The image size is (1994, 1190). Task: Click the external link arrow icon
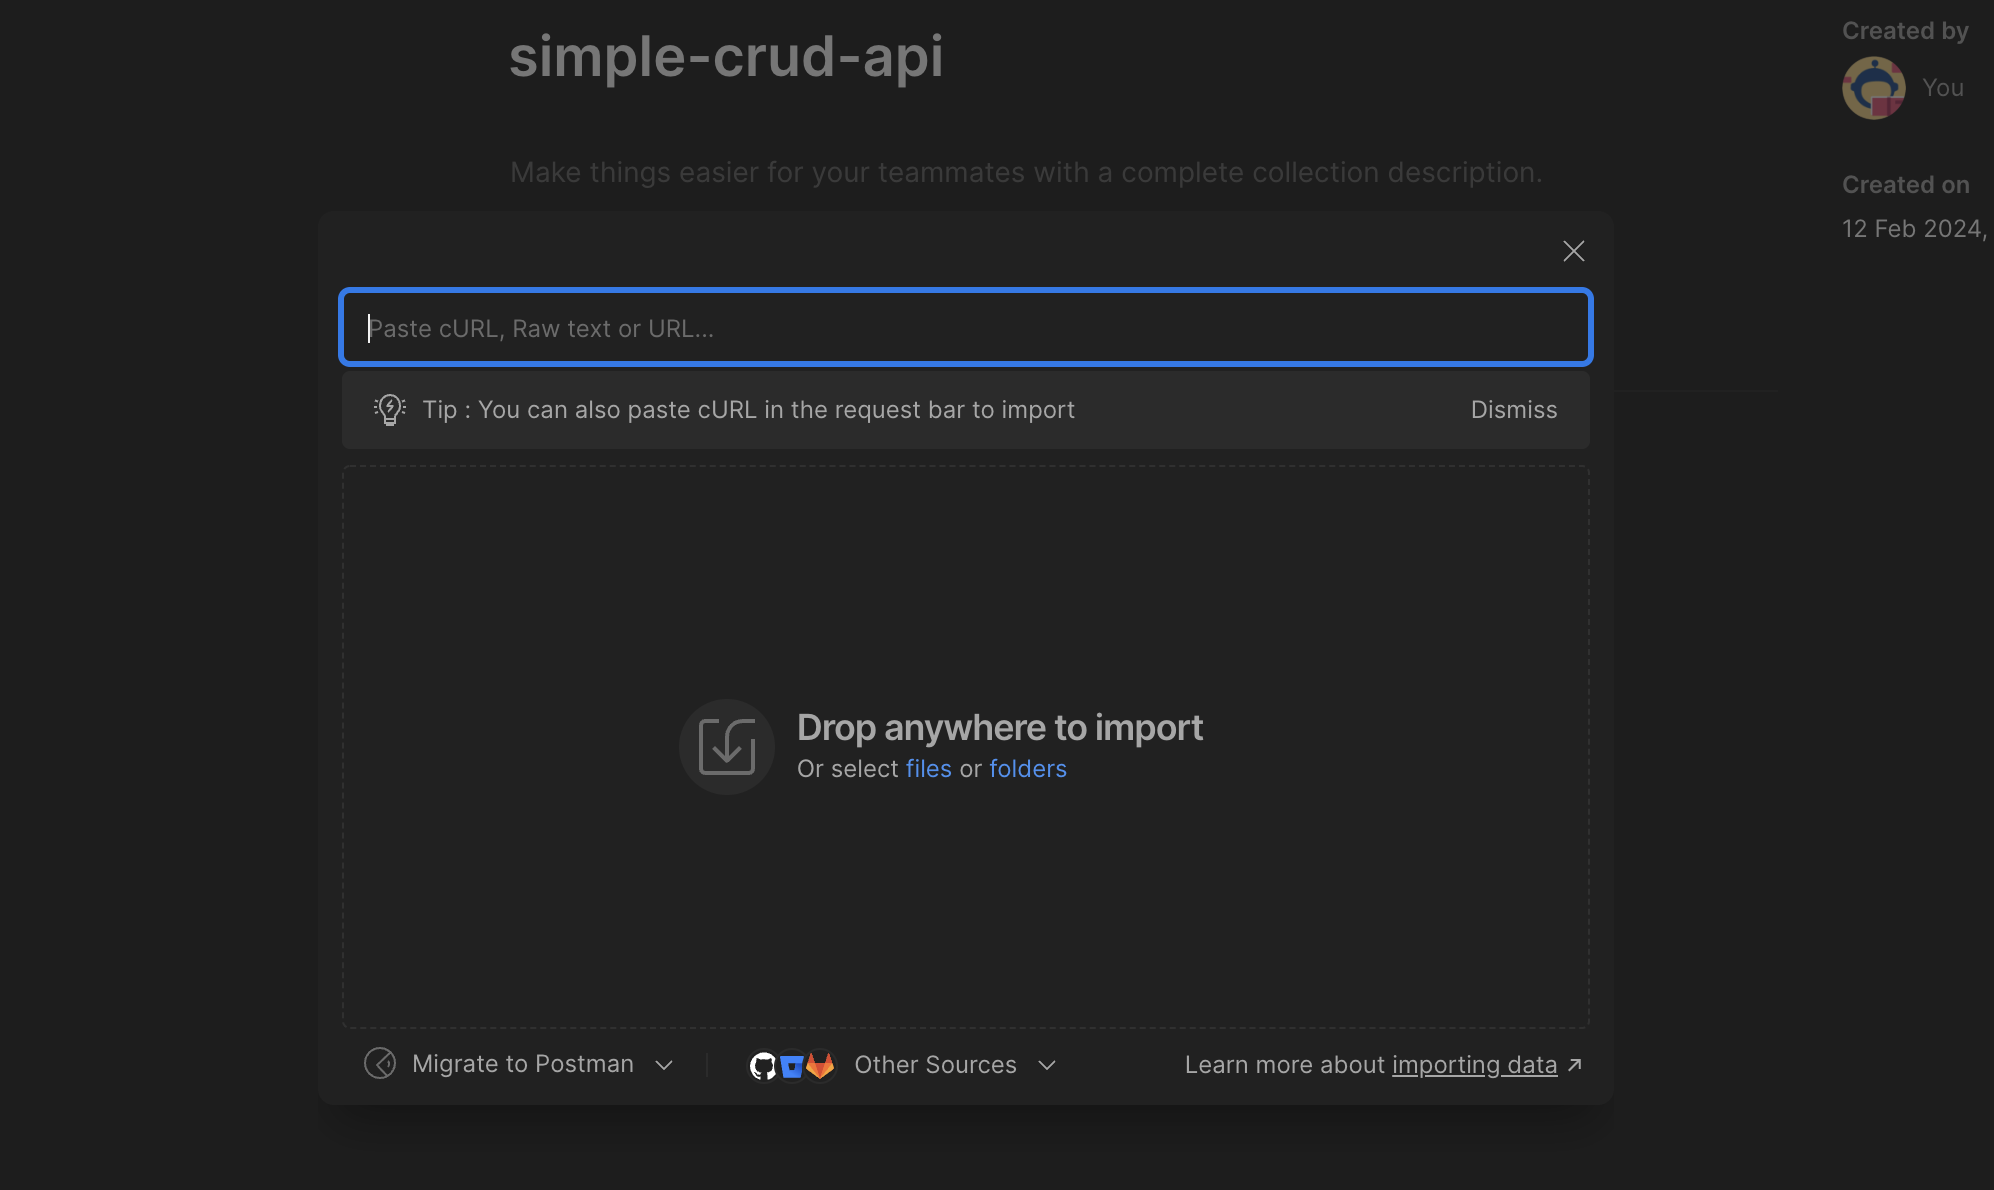[x=1574, y=1065]
